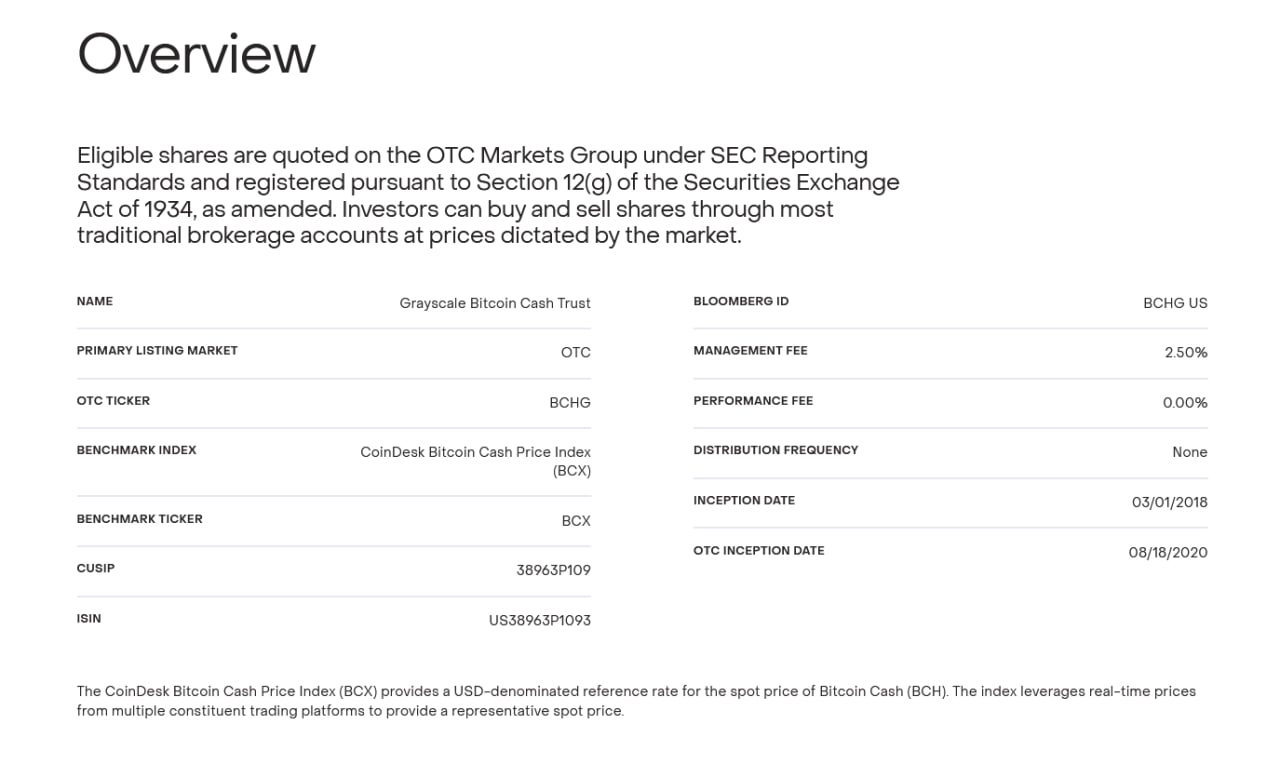Screen dimensions: 1280x764
Task: Select the BCHG US Bloomberg ID value
Action: point(1175,303)
